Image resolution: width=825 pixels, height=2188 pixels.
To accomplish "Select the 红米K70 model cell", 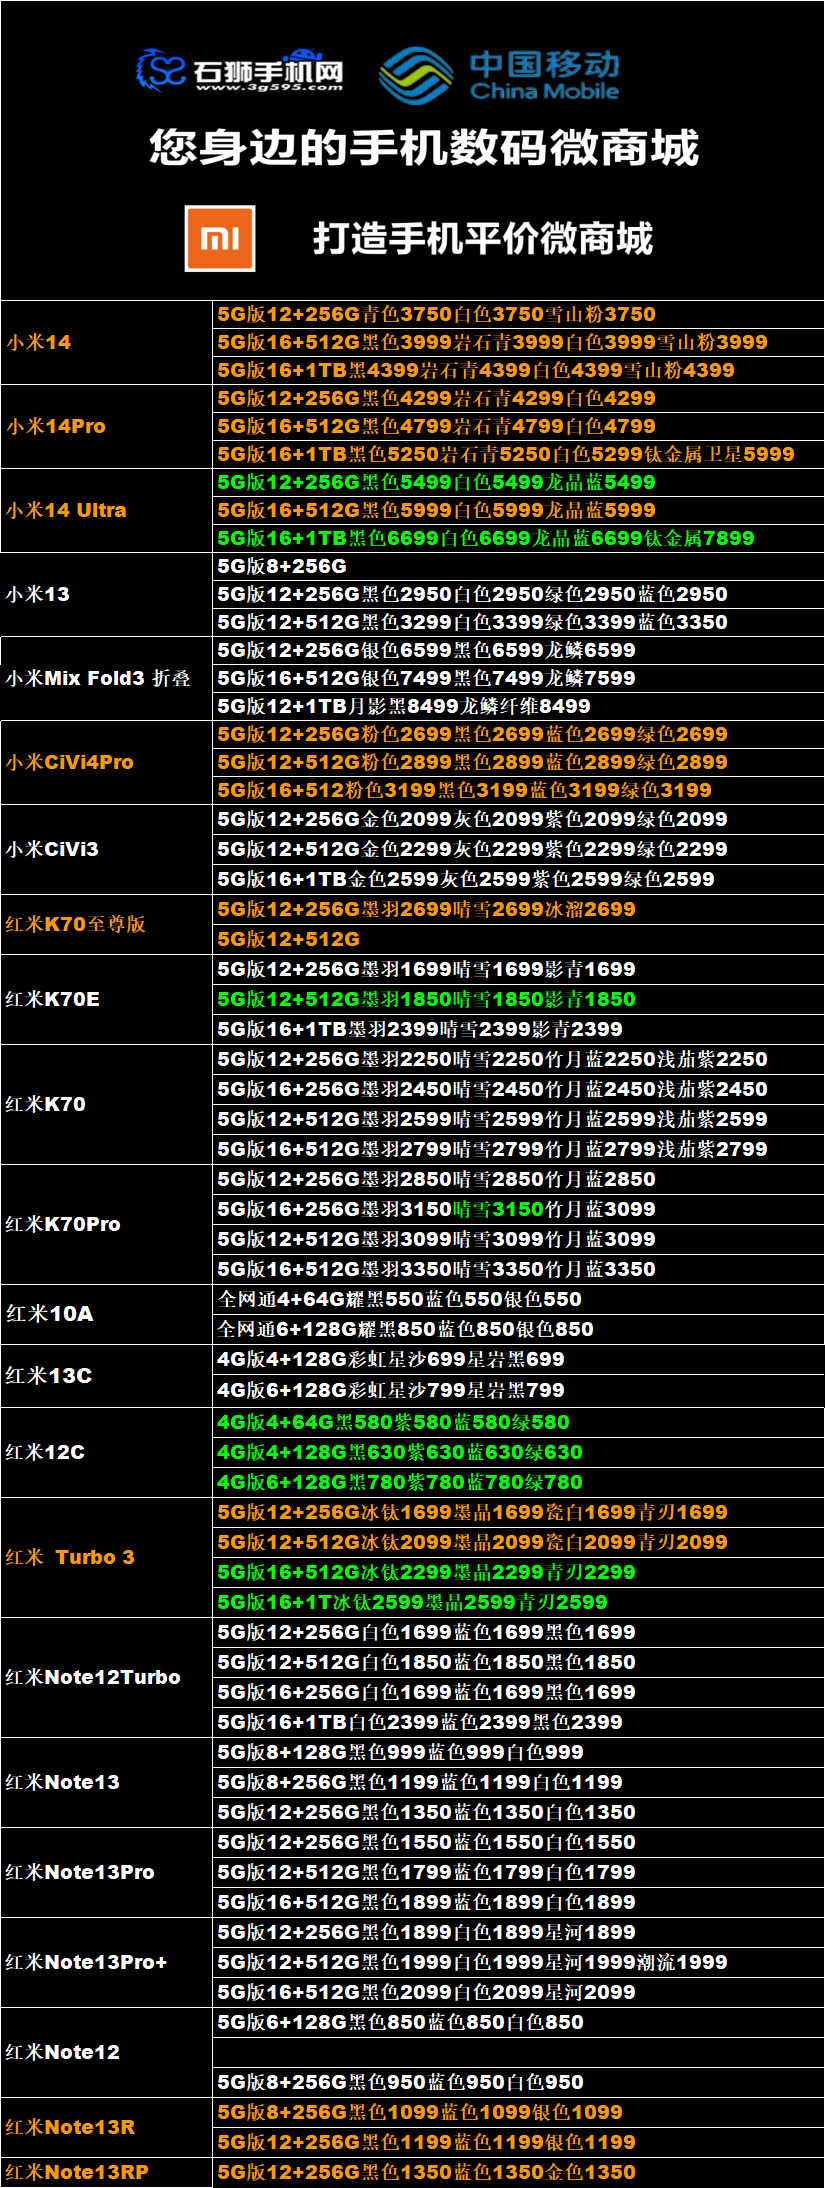I will pyautogui.click(x=107, y=1104).
